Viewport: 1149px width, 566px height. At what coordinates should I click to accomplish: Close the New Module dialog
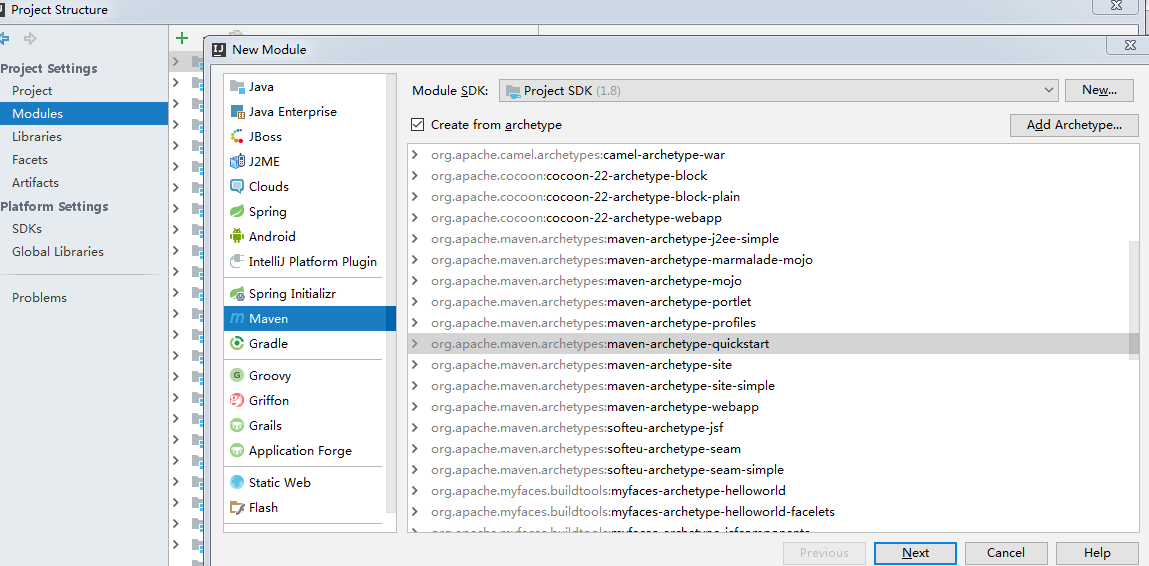coord(1131,45)
